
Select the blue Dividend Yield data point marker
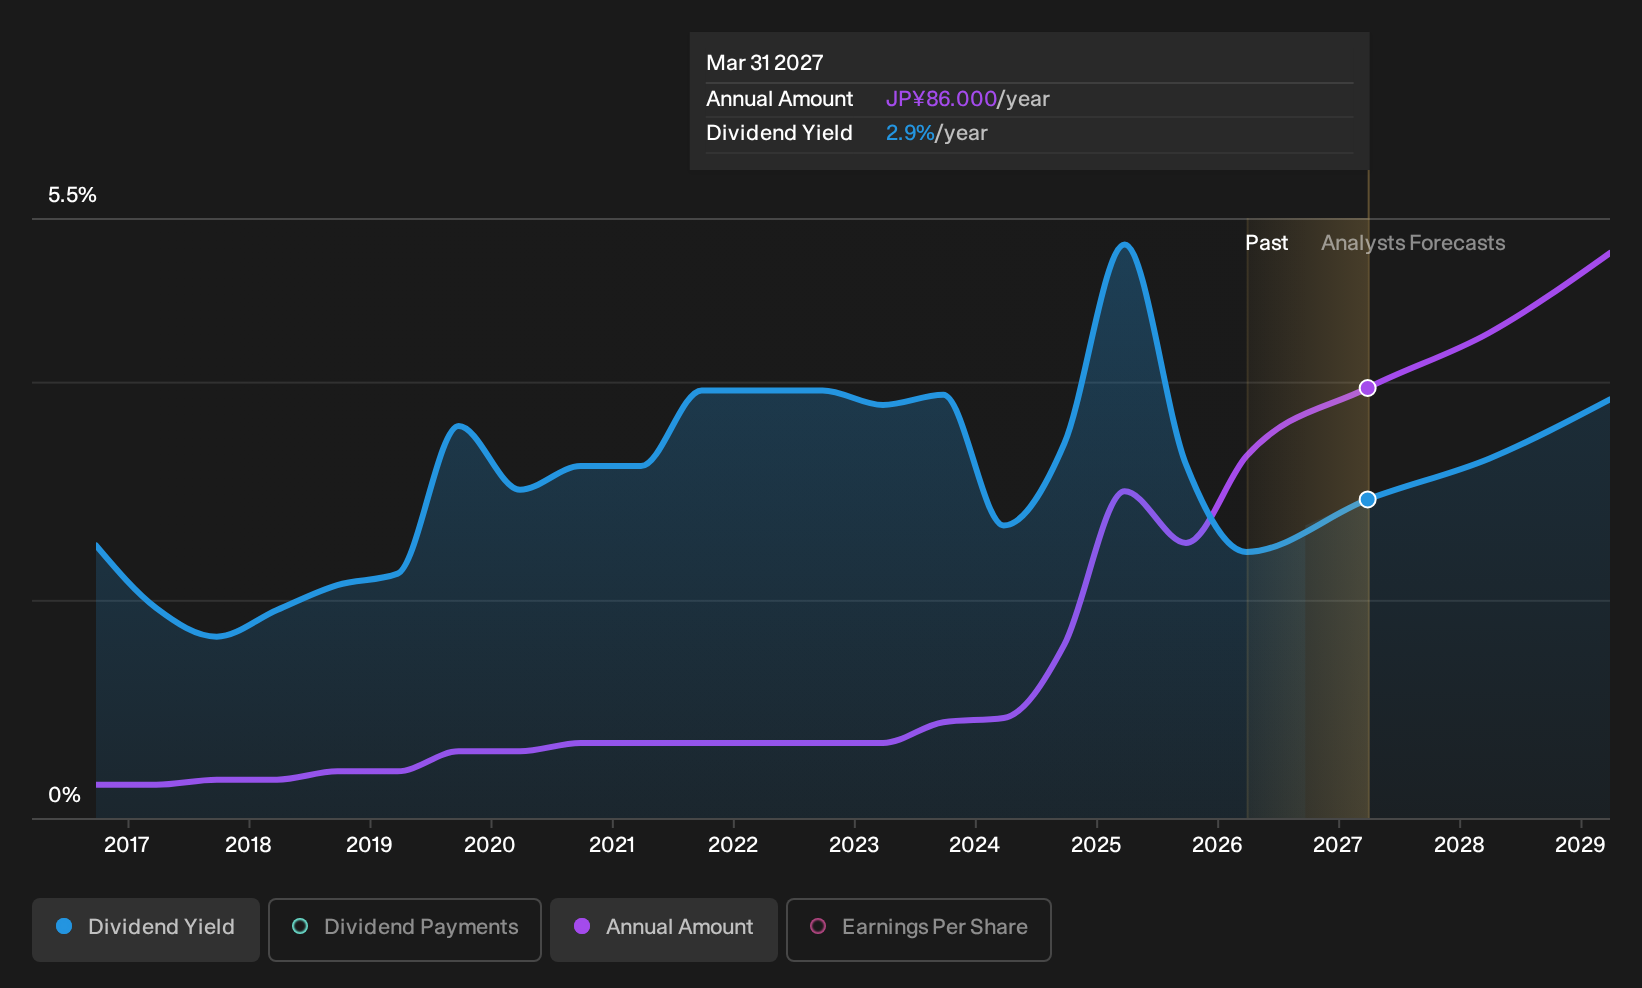click(1367, 499)
